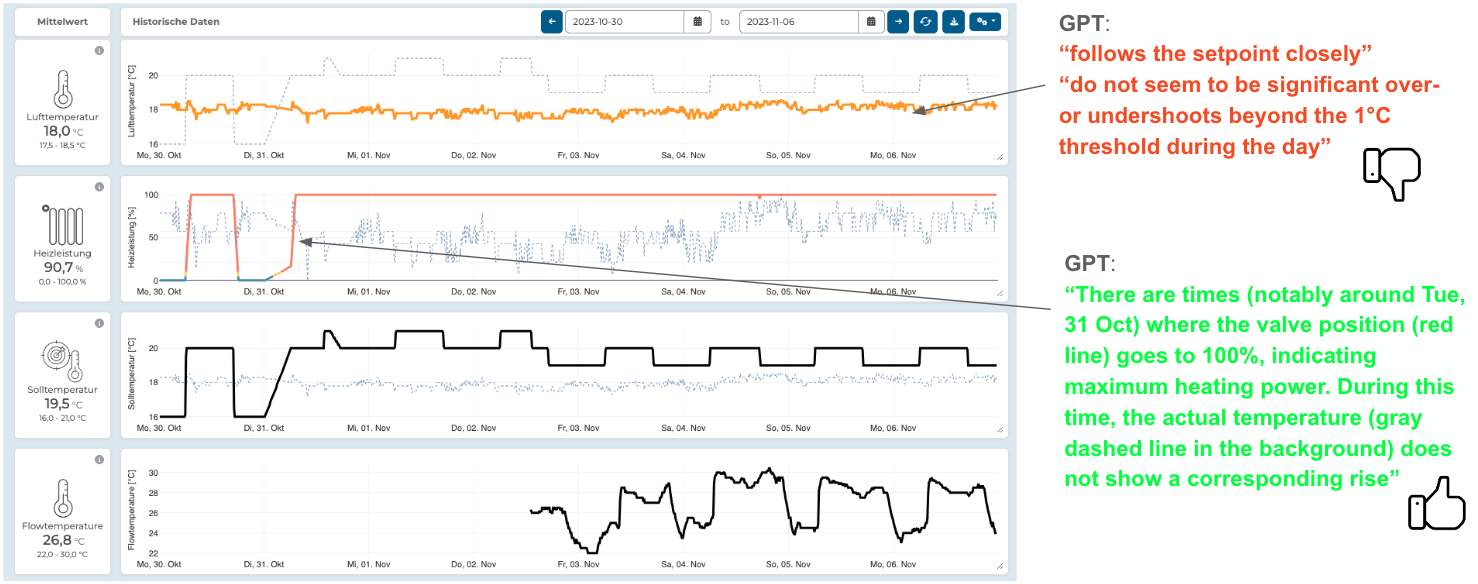Image resolution: width=1478 pixels, height=584 pixels.
Task: Download the historical data
Action: tap(953, 21)
